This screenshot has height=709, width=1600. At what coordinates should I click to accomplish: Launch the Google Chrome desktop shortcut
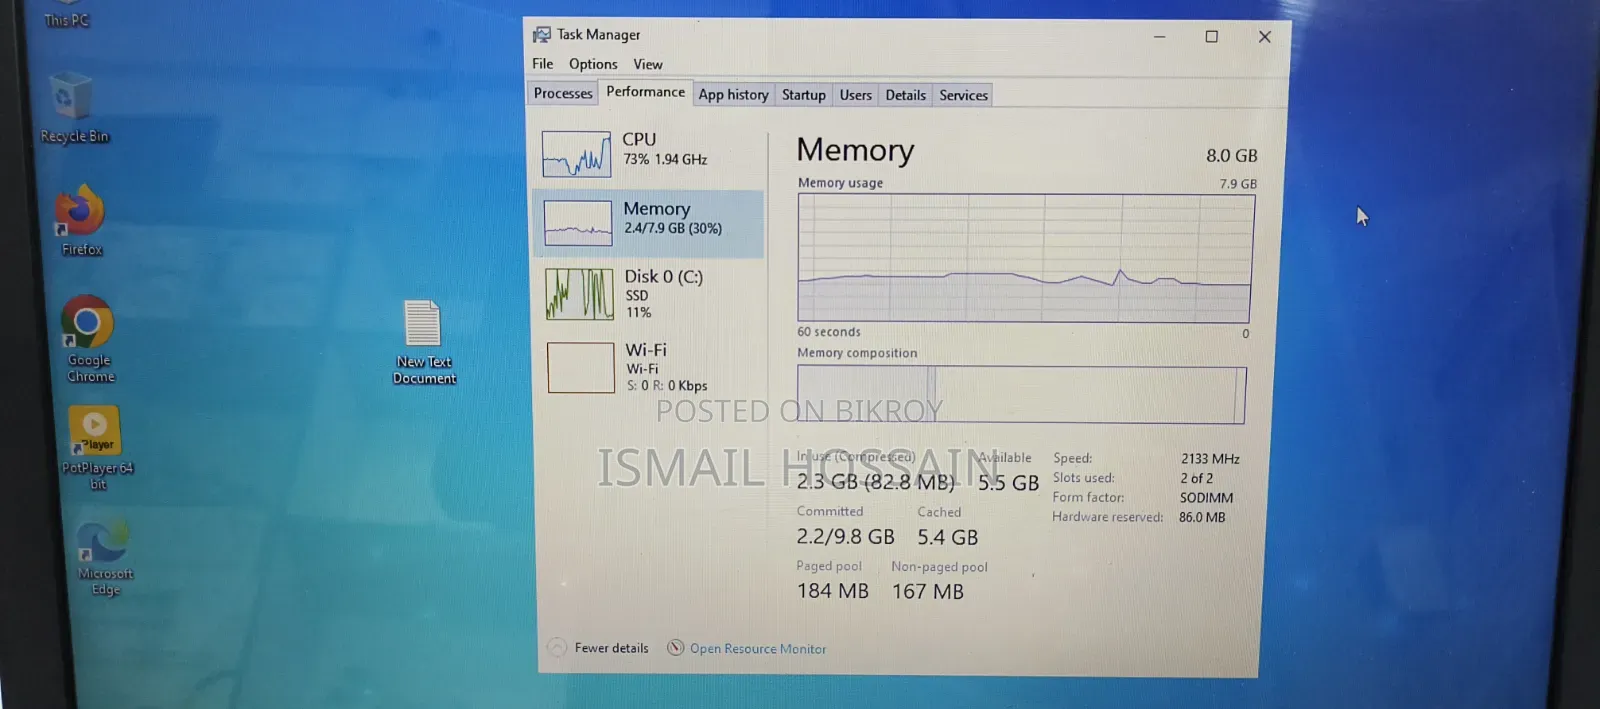(x=90, y=339)
